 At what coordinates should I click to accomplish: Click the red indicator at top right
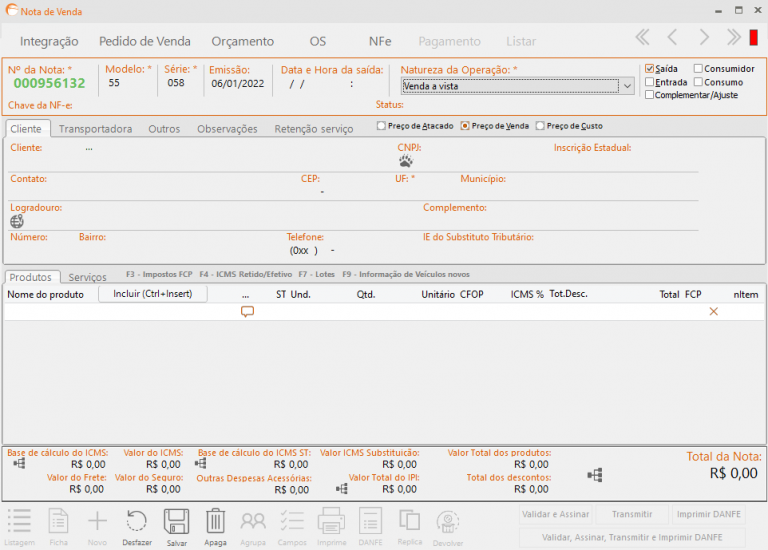753,40
